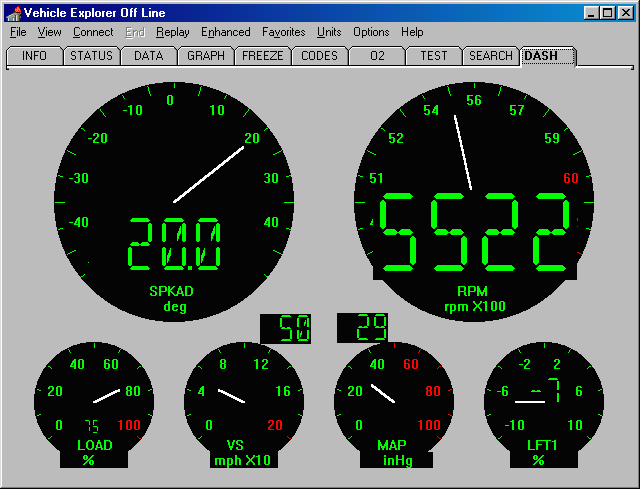Open the Replay menu

172,32
